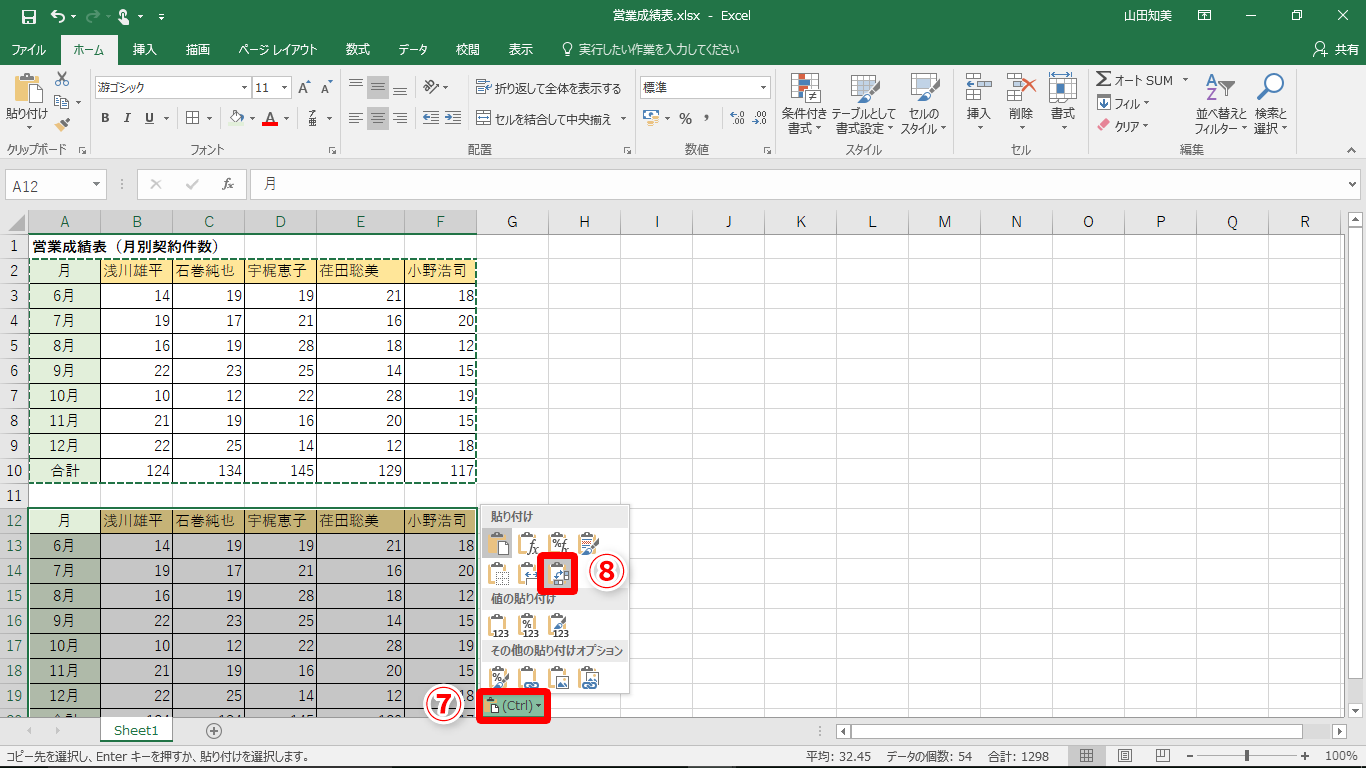This screenshot has width=1366, height=768.
Task: Open the font size dropdown
Action: tap(285, 88)
